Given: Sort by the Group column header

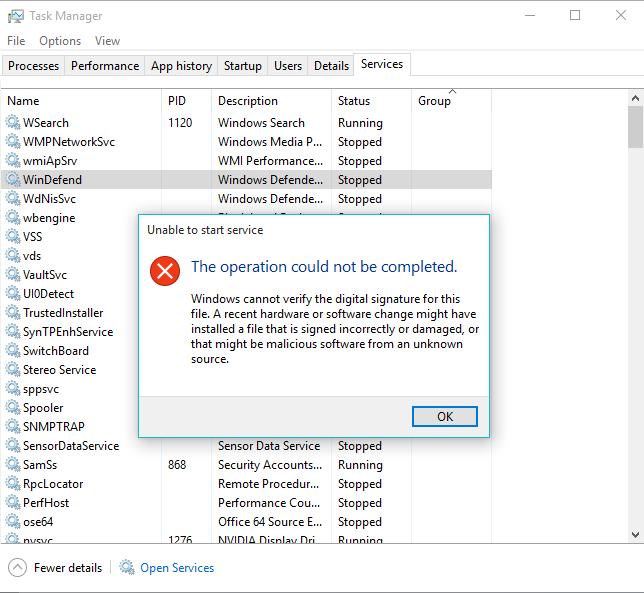Looking at the screenshot, I should 451,101.
